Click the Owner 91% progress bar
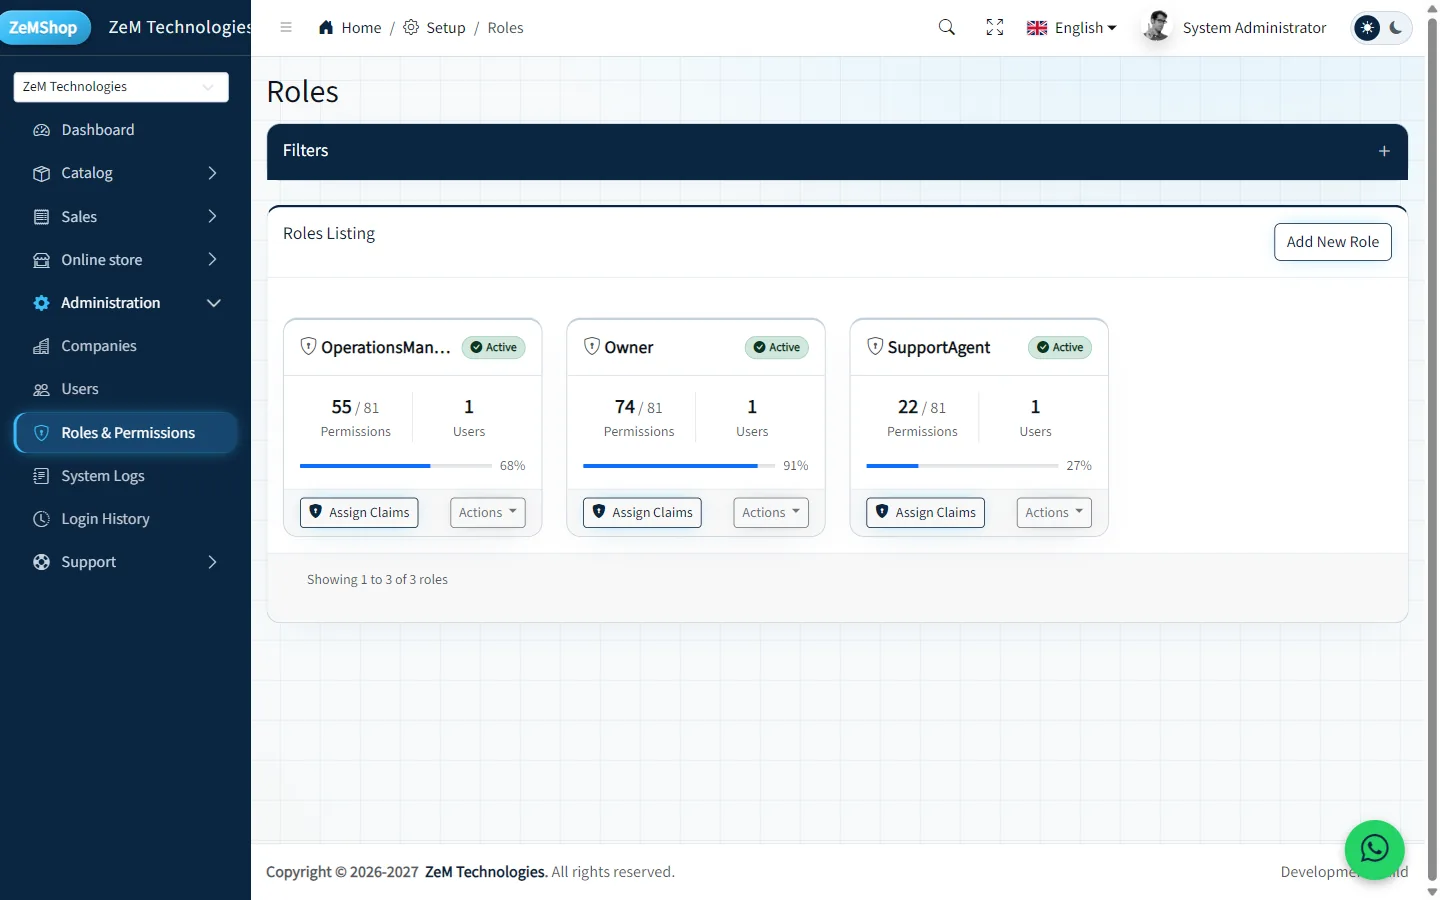Screen dimensions: 1440x900 679,466
